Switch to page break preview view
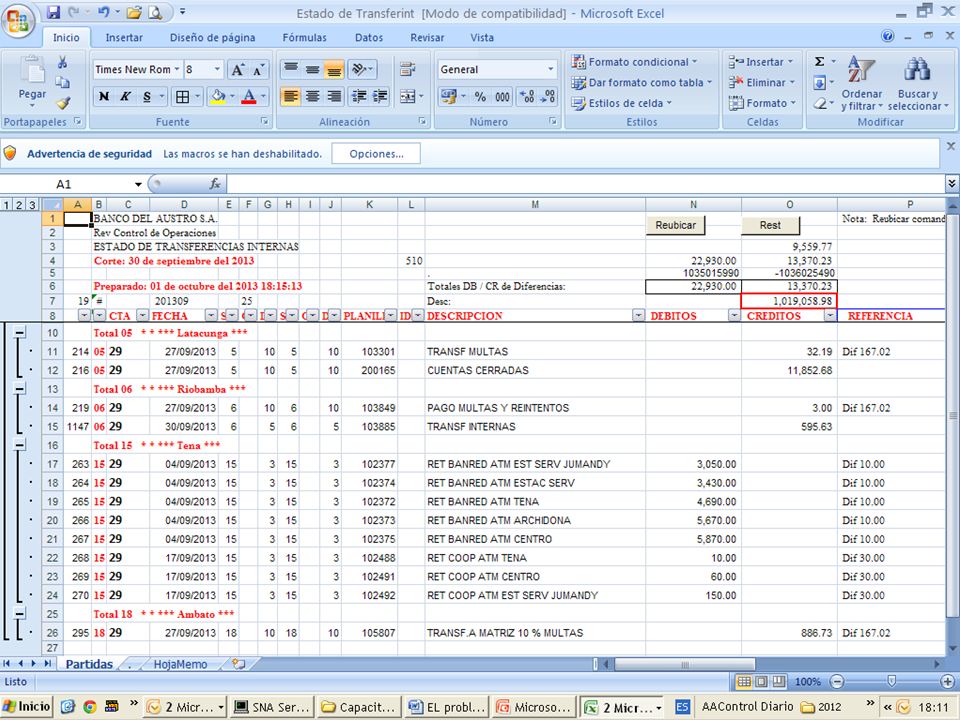Screen dimensions: 960x720 (779, 681)
